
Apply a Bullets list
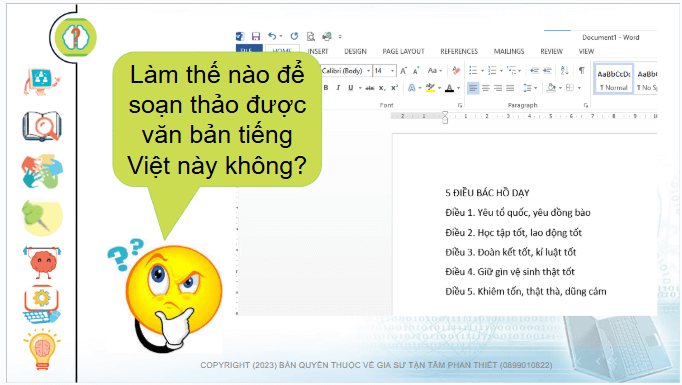click(473, 70)
